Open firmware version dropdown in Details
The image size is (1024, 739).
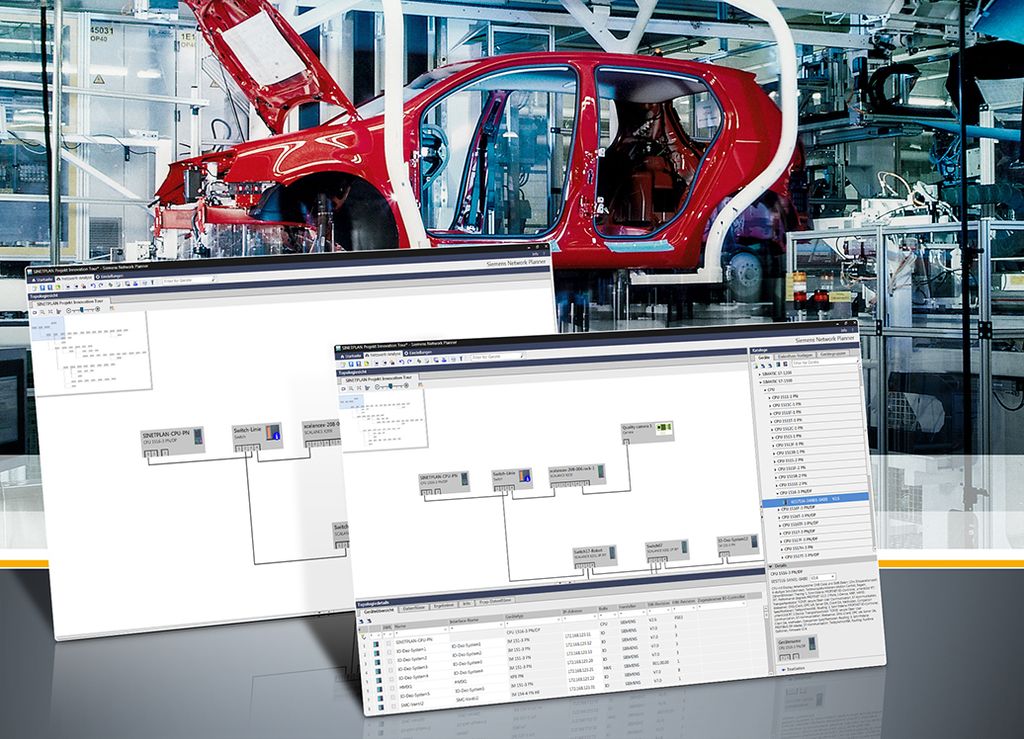point(833,576)
